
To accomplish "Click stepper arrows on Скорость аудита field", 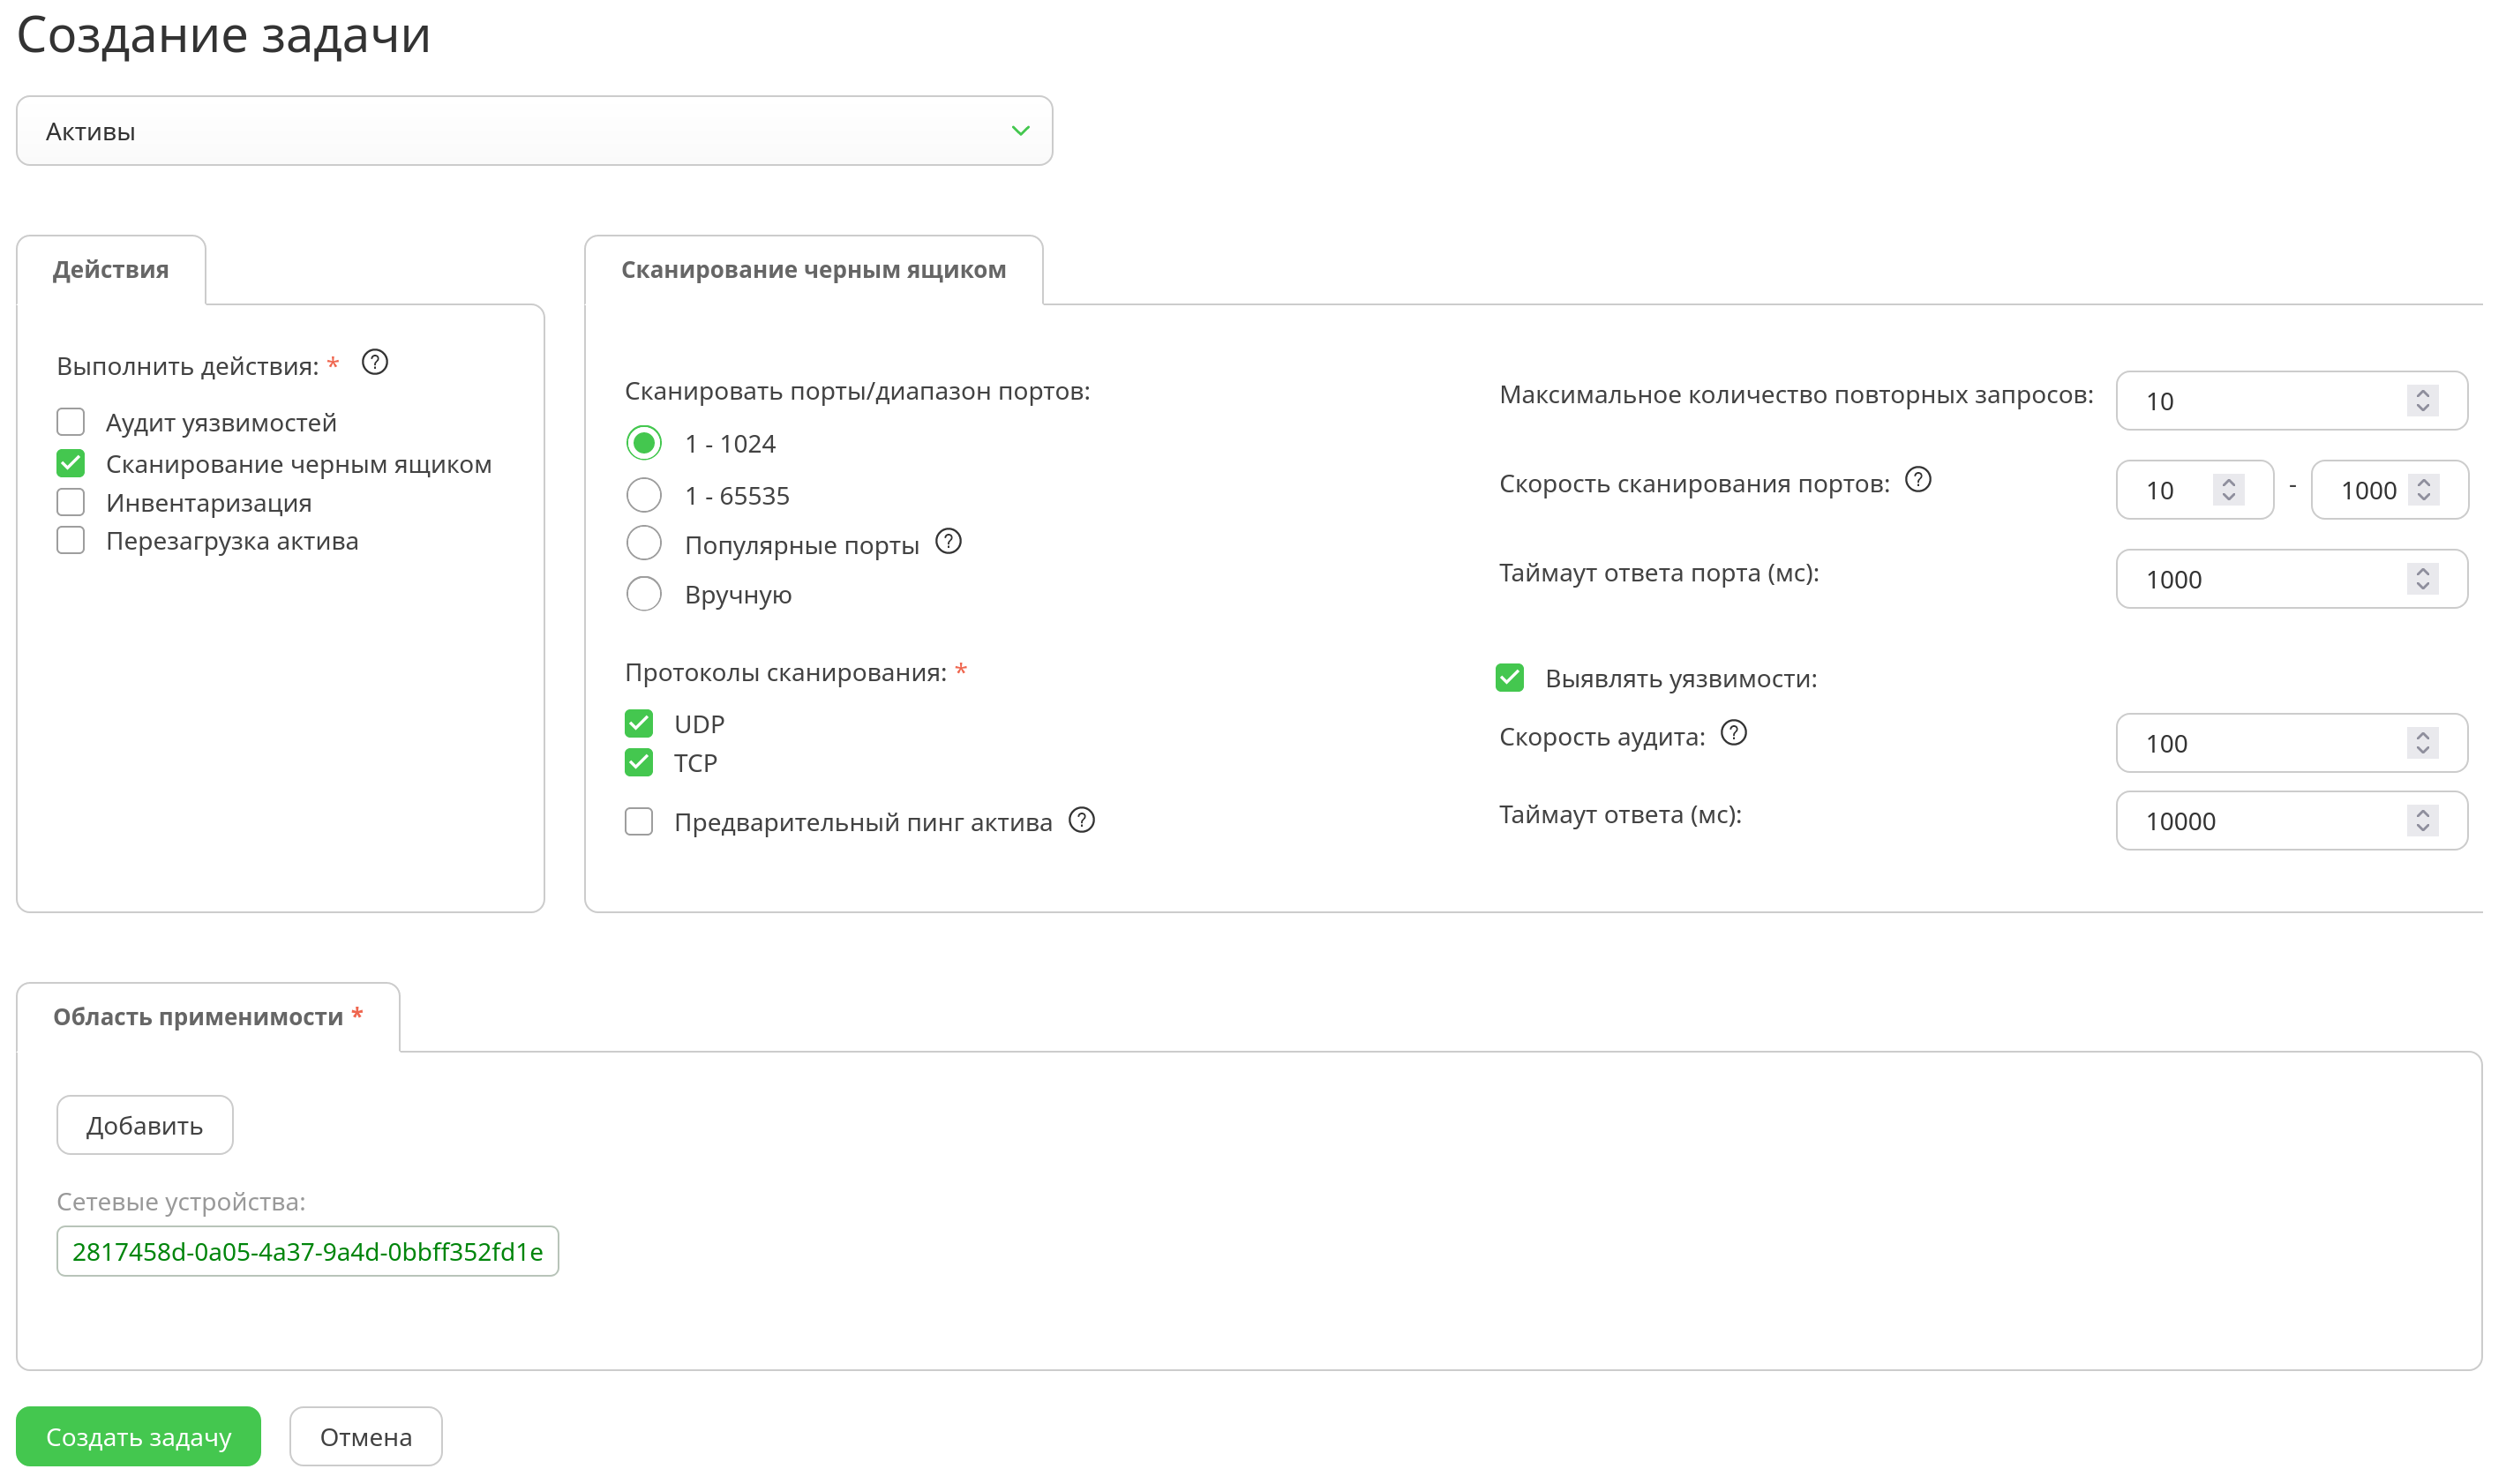I will [x=2421, y=743].
